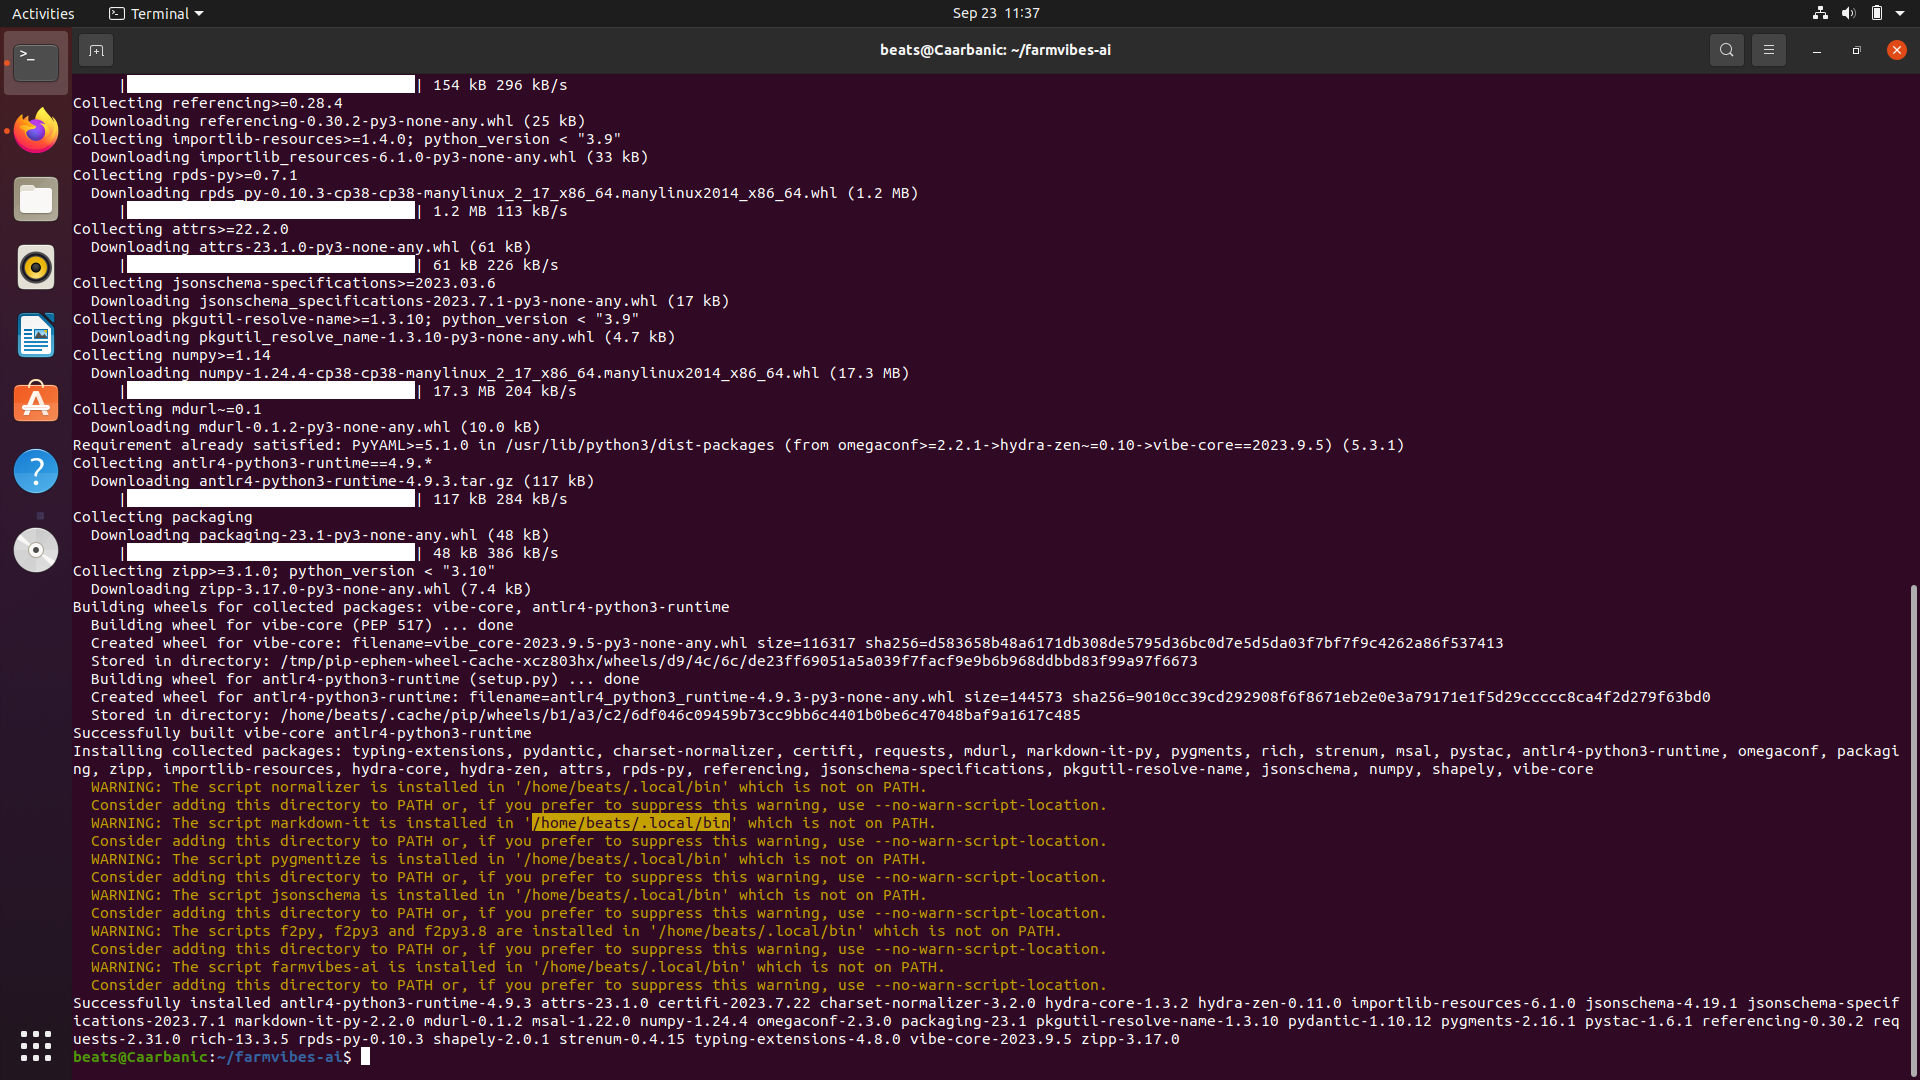Launch Rhythmbox music player from the dock
This screenshot has width=1920, height=1080.
click(x=35, y=267)
